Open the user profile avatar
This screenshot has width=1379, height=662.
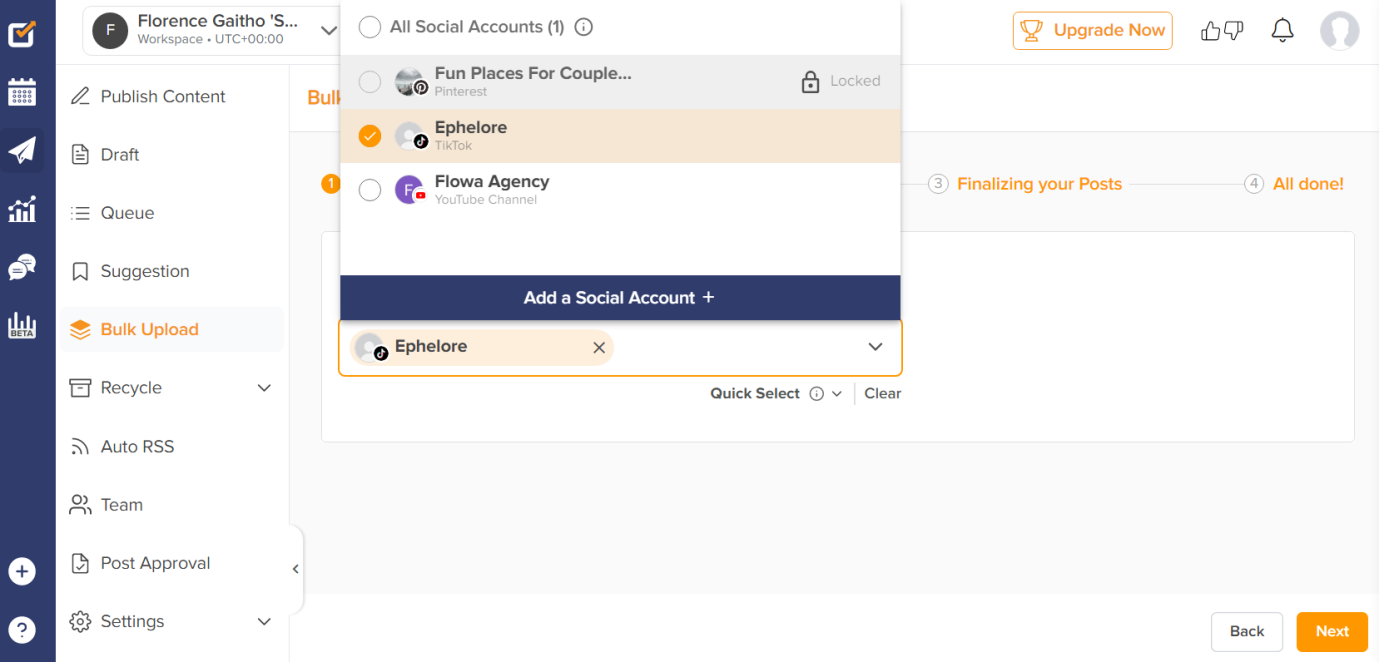[x=1339, y=31]
